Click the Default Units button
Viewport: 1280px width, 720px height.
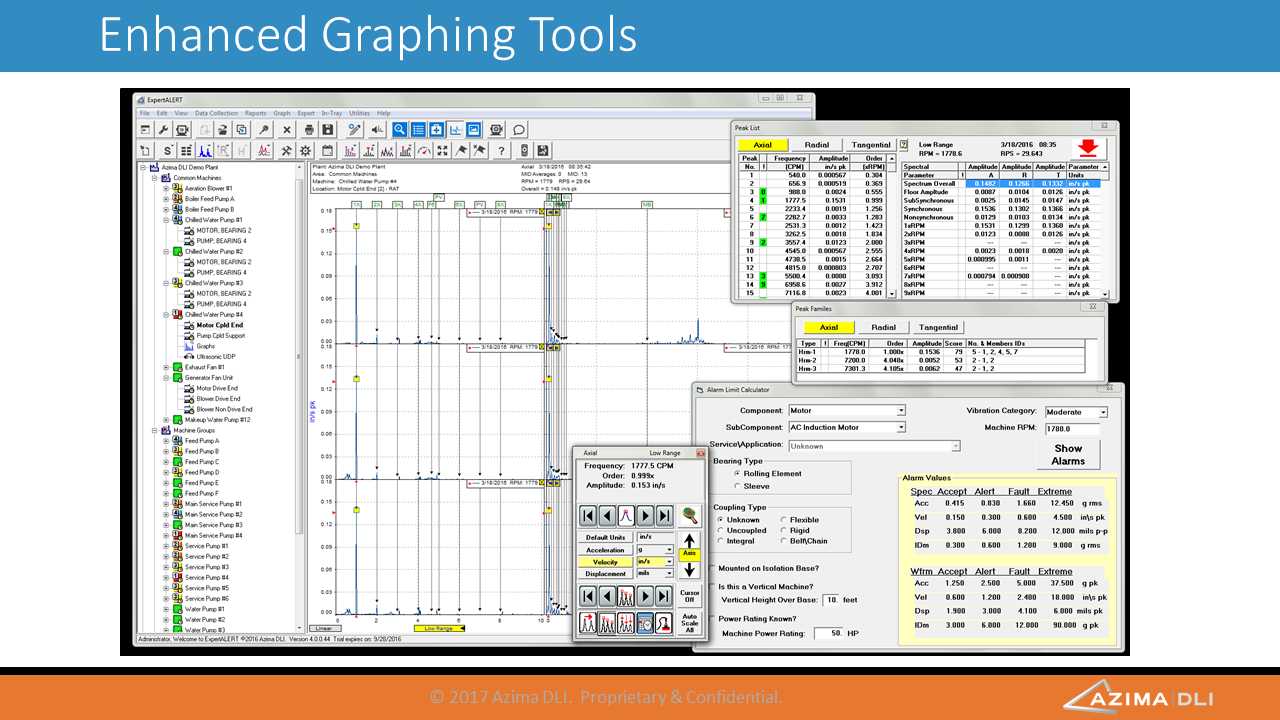605,537
